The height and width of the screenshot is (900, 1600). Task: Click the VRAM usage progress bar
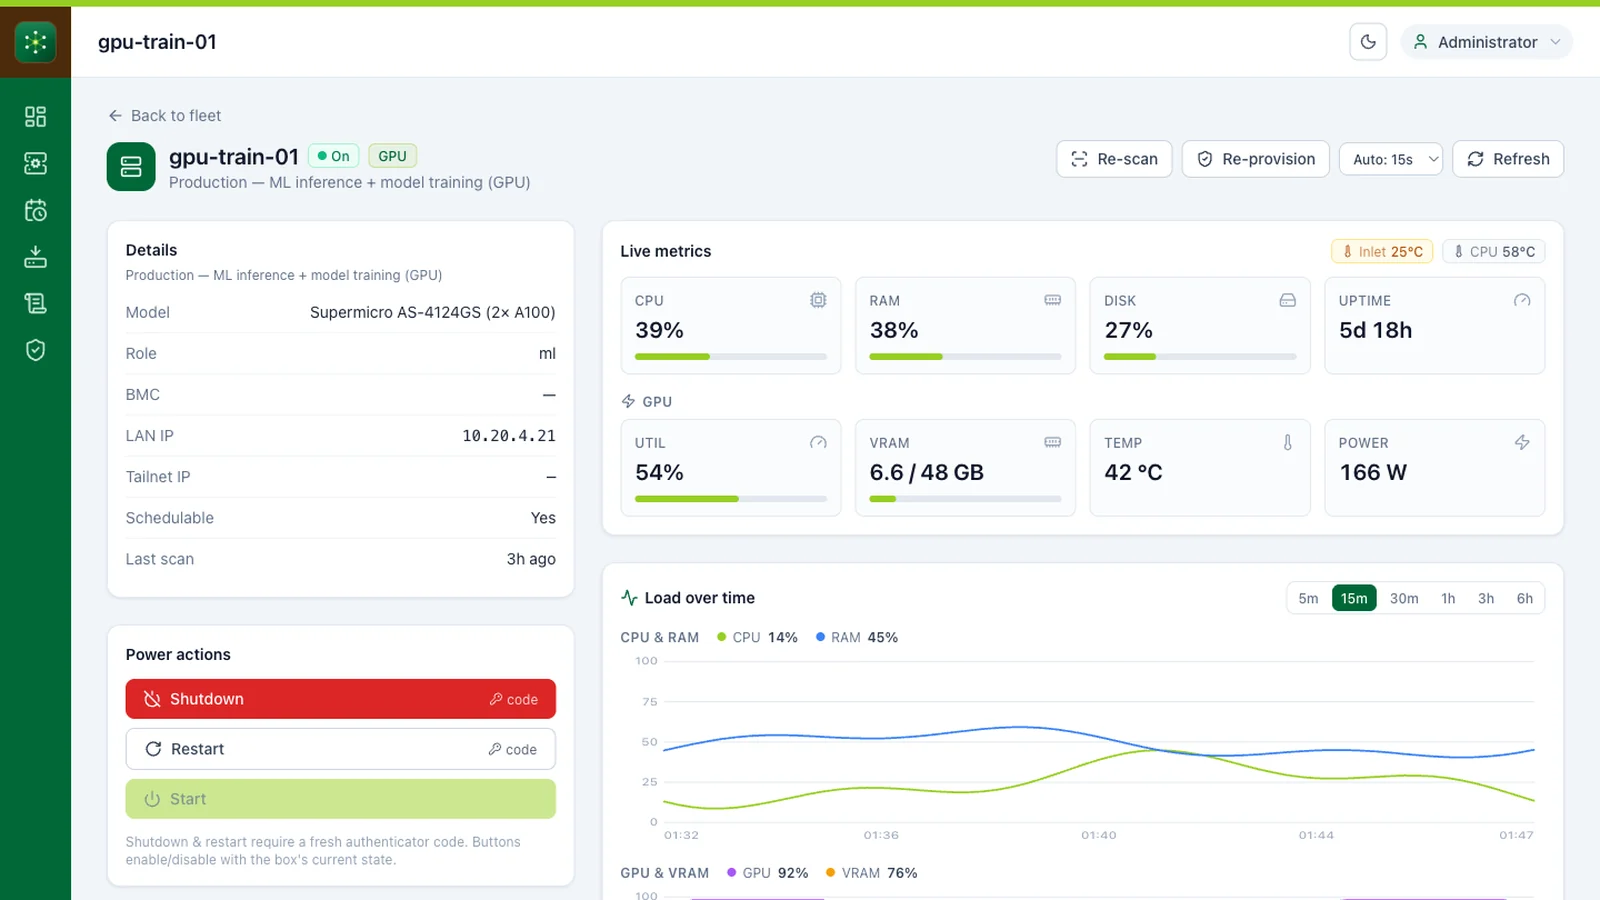[x=965, y=498]
